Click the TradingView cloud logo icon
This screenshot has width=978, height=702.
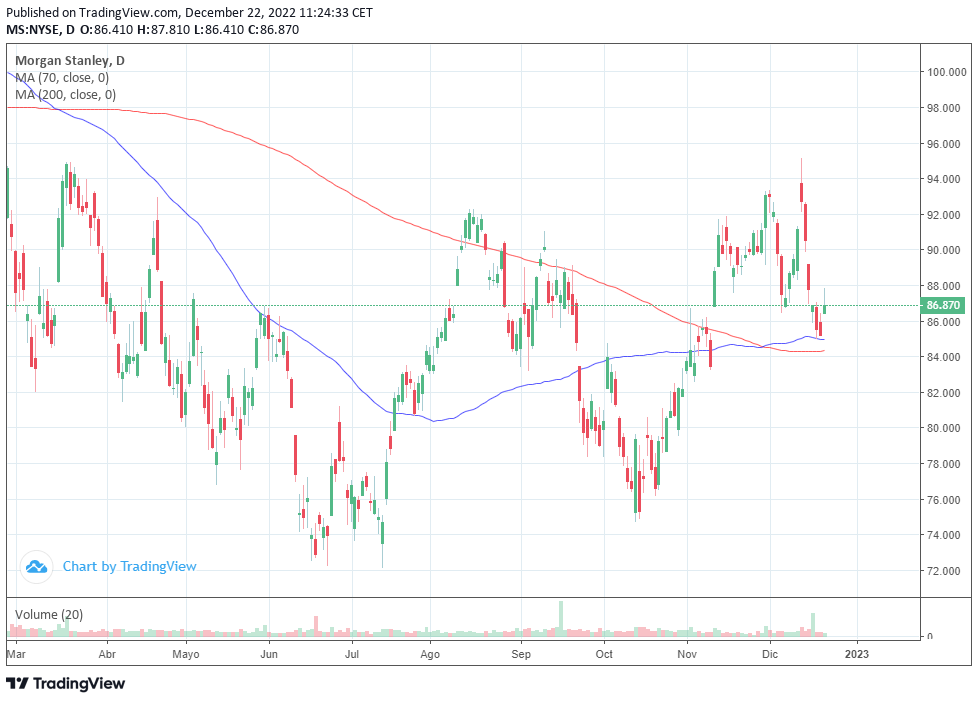point(36,567)
